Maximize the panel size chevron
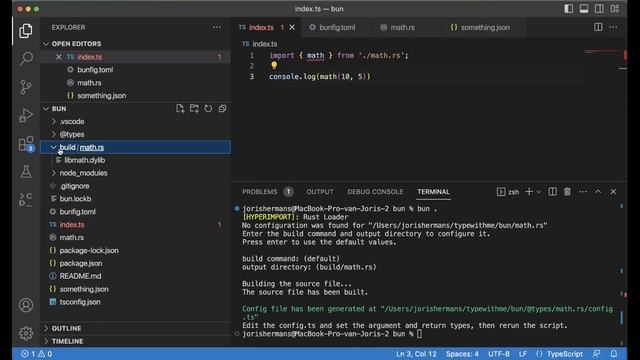Screen dimensions: 640x360 (598, 192)
